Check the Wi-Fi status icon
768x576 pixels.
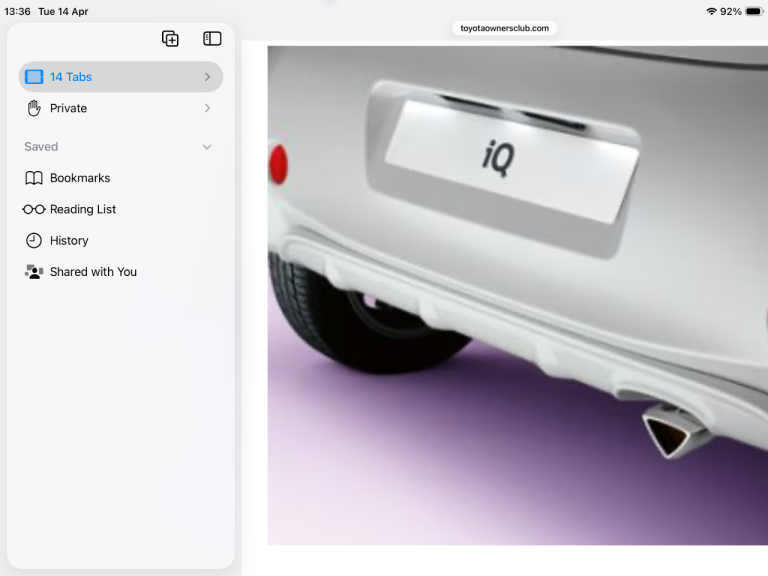pos(712,11)
